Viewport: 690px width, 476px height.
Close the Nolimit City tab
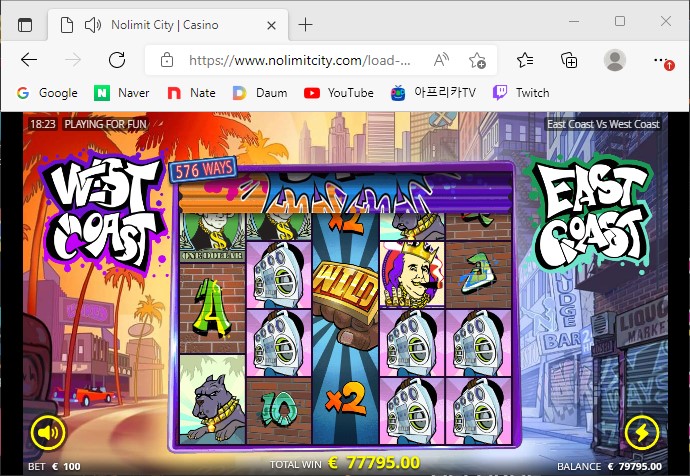click(272, 26)
